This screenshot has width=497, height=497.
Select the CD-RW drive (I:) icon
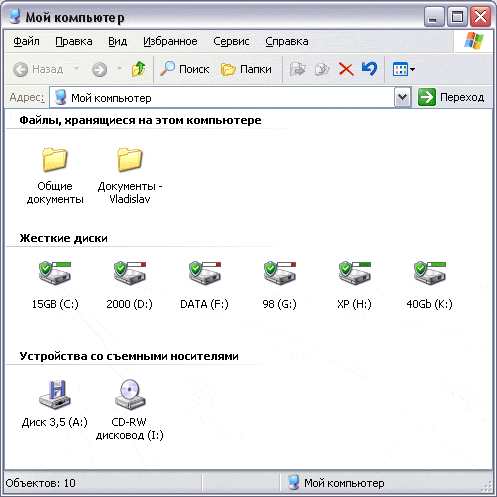pos(130,395)
